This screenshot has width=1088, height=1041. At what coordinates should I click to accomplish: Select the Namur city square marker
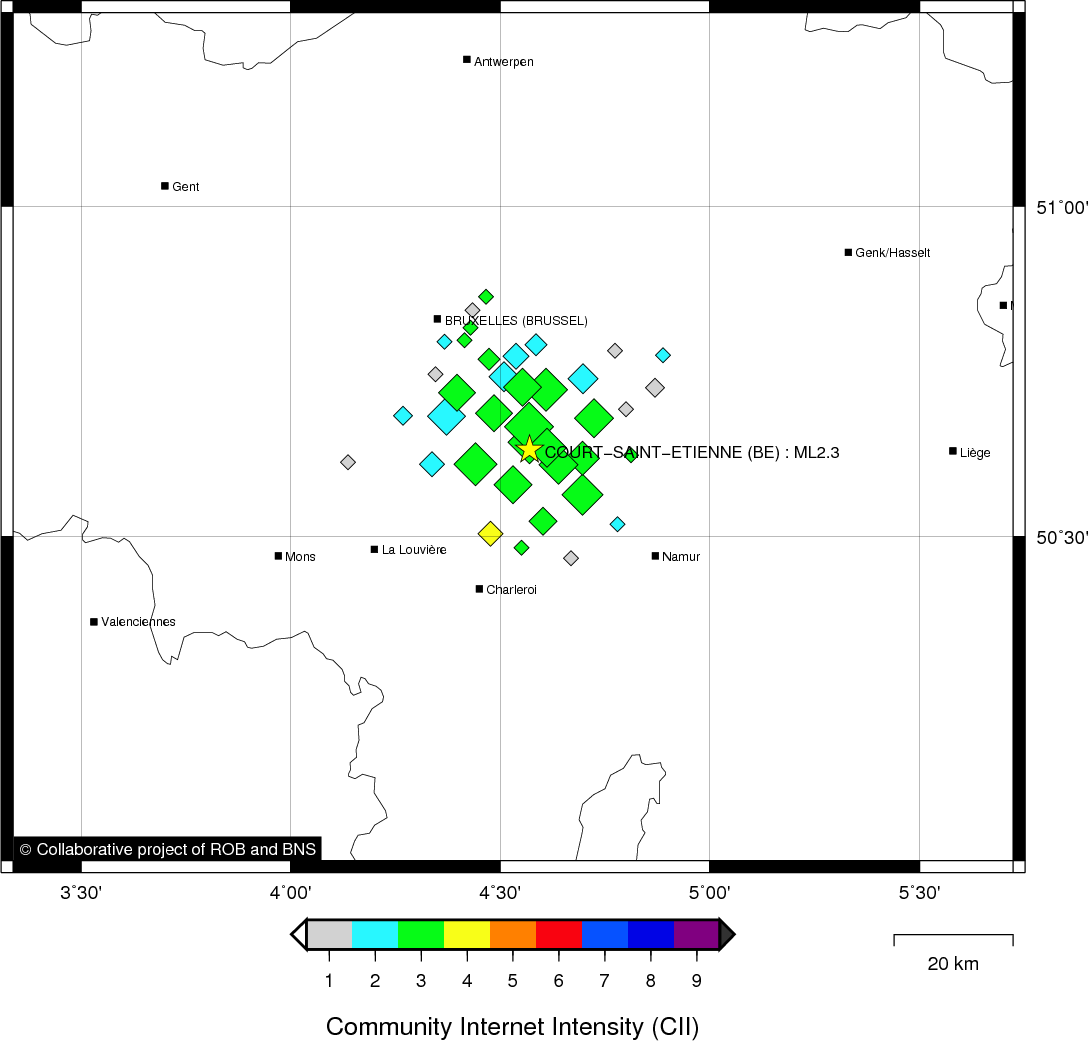pyautogui.click(x=655, y=556)
